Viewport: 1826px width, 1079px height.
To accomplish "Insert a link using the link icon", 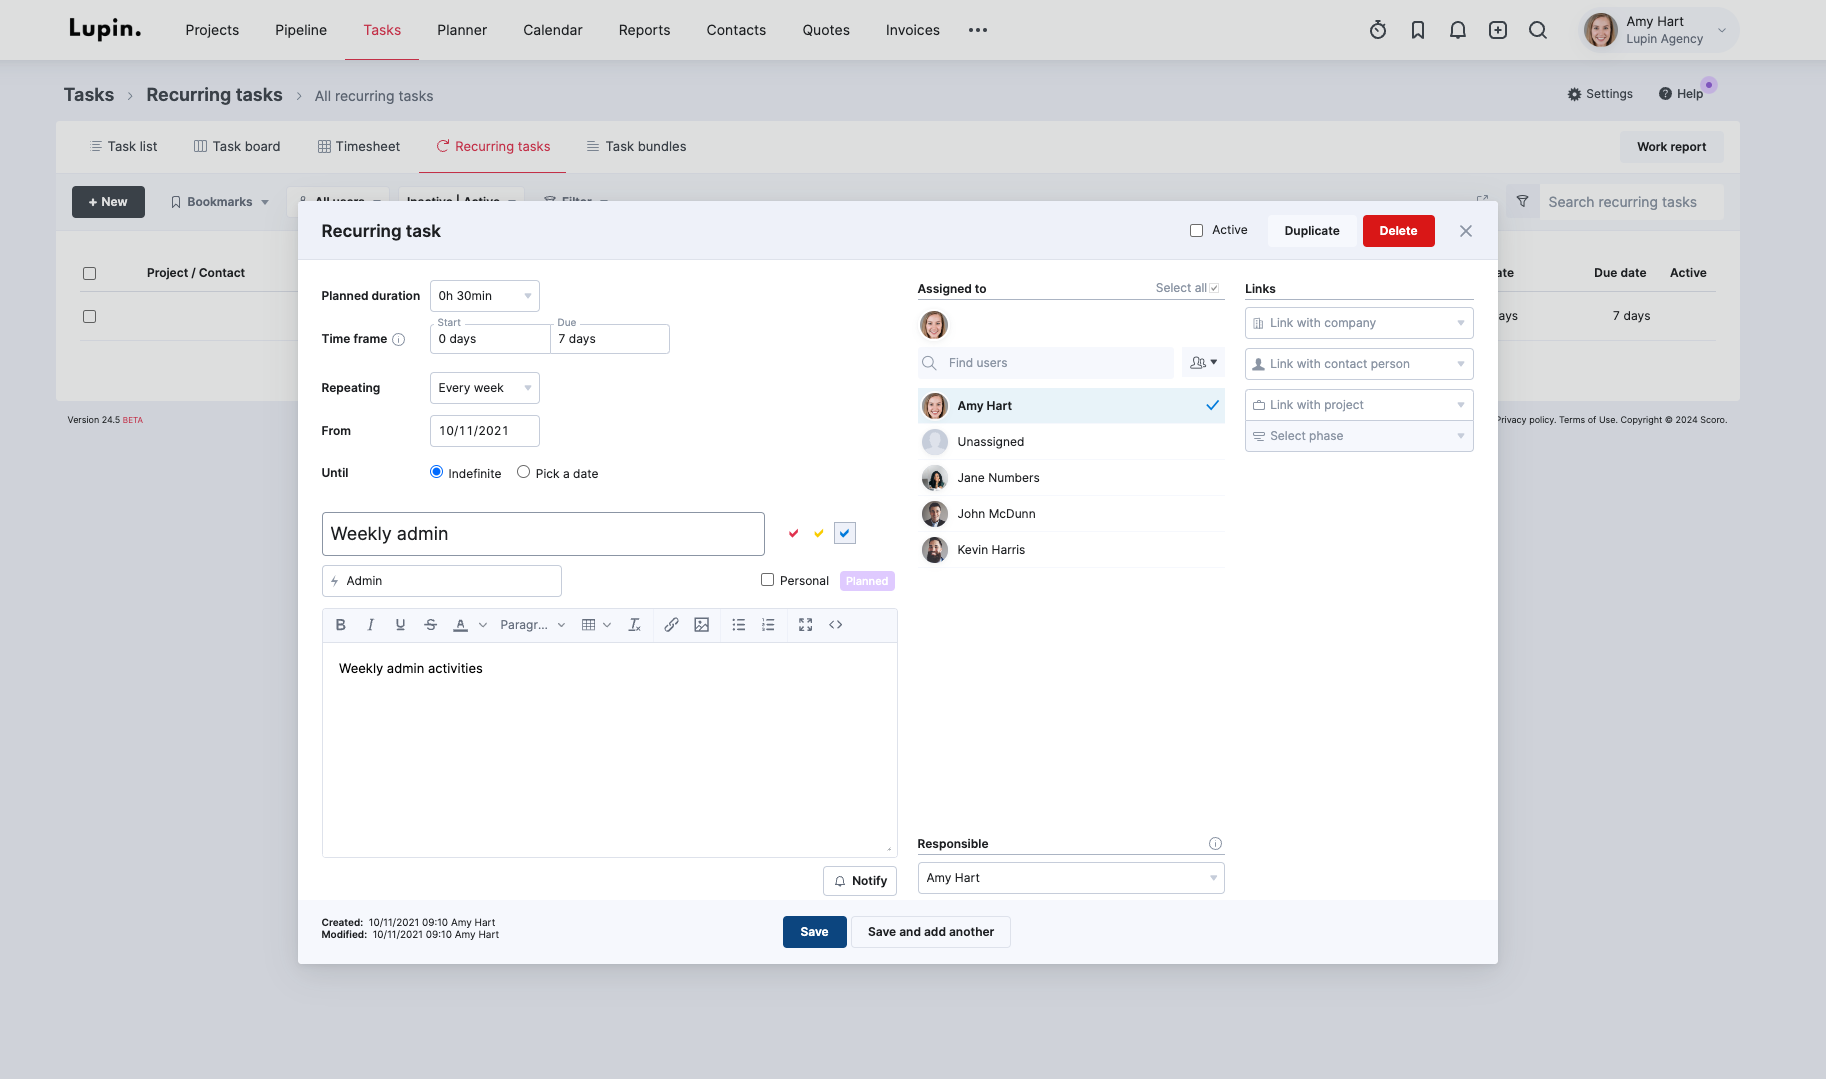I will [671, 625].
